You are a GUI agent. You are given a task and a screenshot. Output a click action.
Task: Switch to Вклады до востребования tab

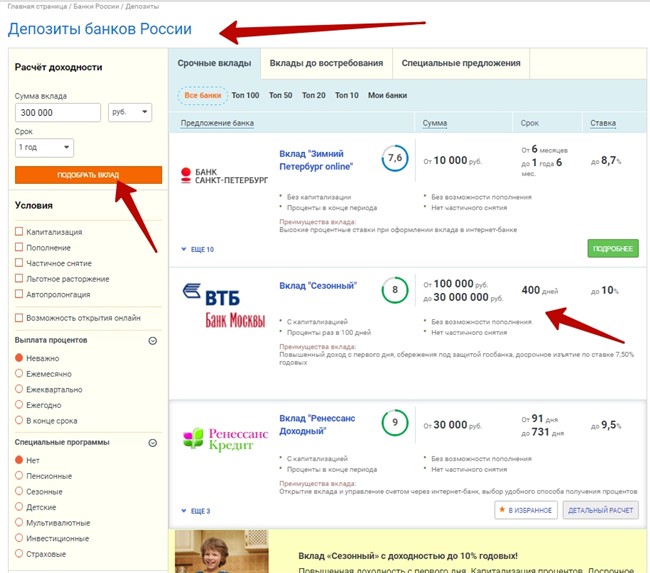click(326, 63)
